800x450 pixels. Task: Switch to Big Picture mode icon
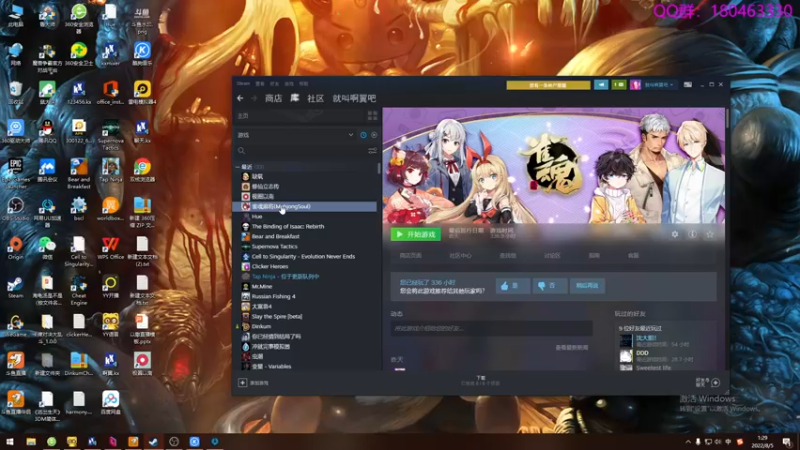688,85
